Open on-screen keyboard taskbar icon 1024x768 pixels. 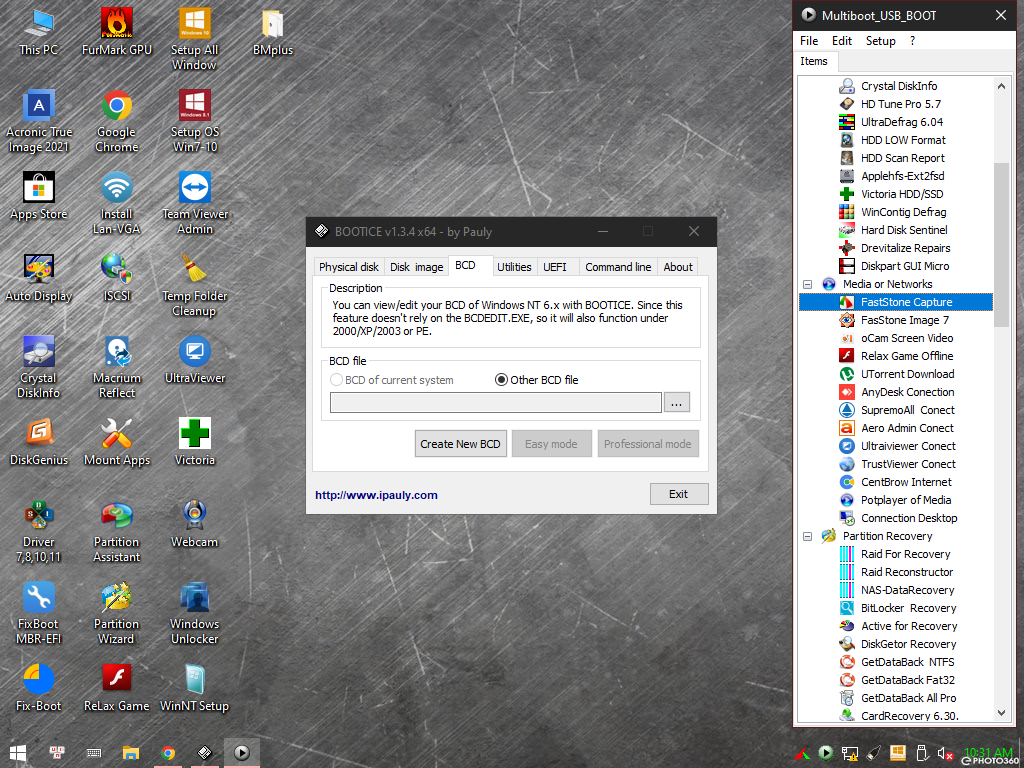93,753
